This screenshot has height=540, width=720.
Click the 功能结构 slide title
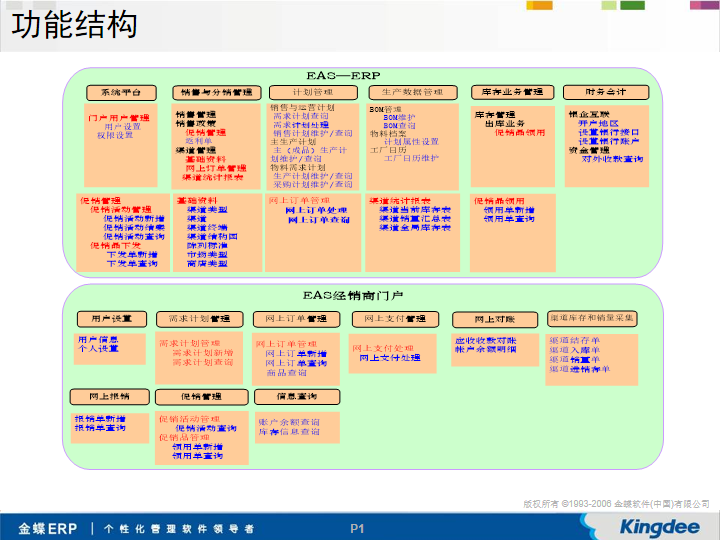click(74, 25)
